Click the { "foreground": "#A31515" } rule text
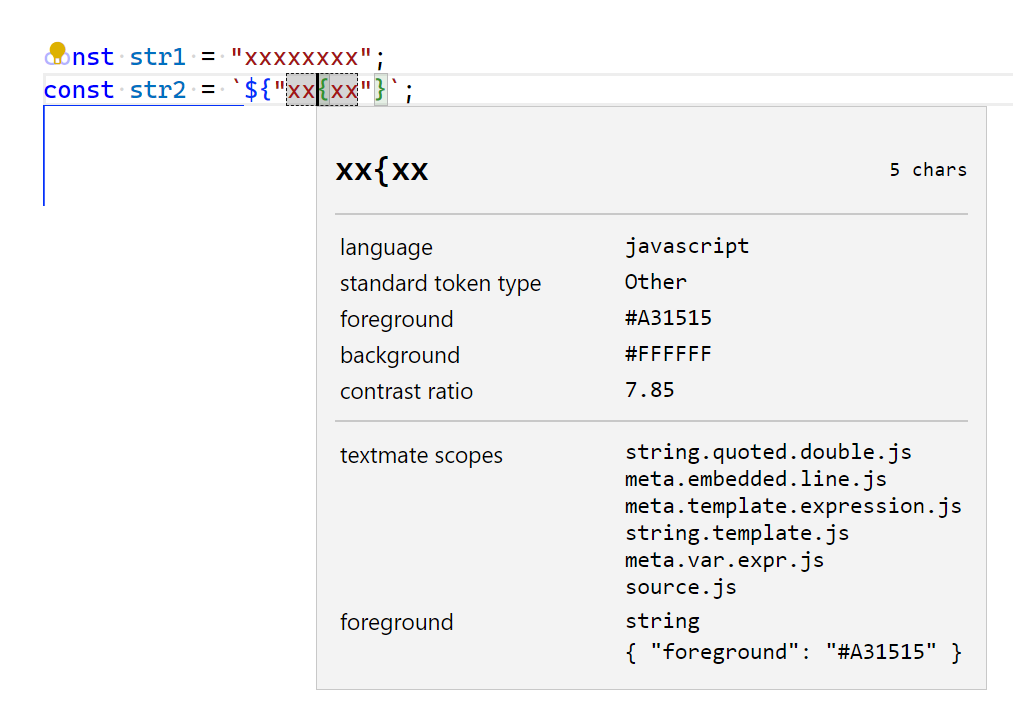This screenshot has width=1013, height=705. (x=793, y=653)
